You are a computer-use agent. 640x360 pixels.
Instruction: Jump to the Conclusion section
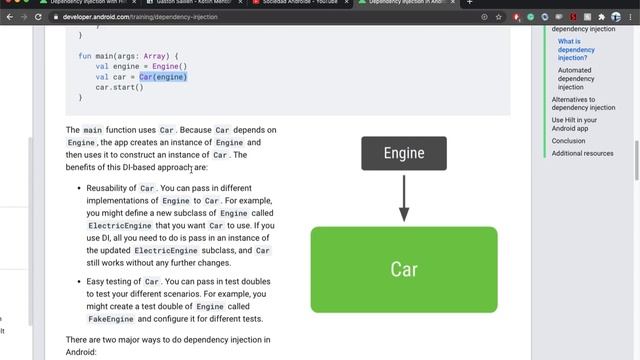point(568,141)
